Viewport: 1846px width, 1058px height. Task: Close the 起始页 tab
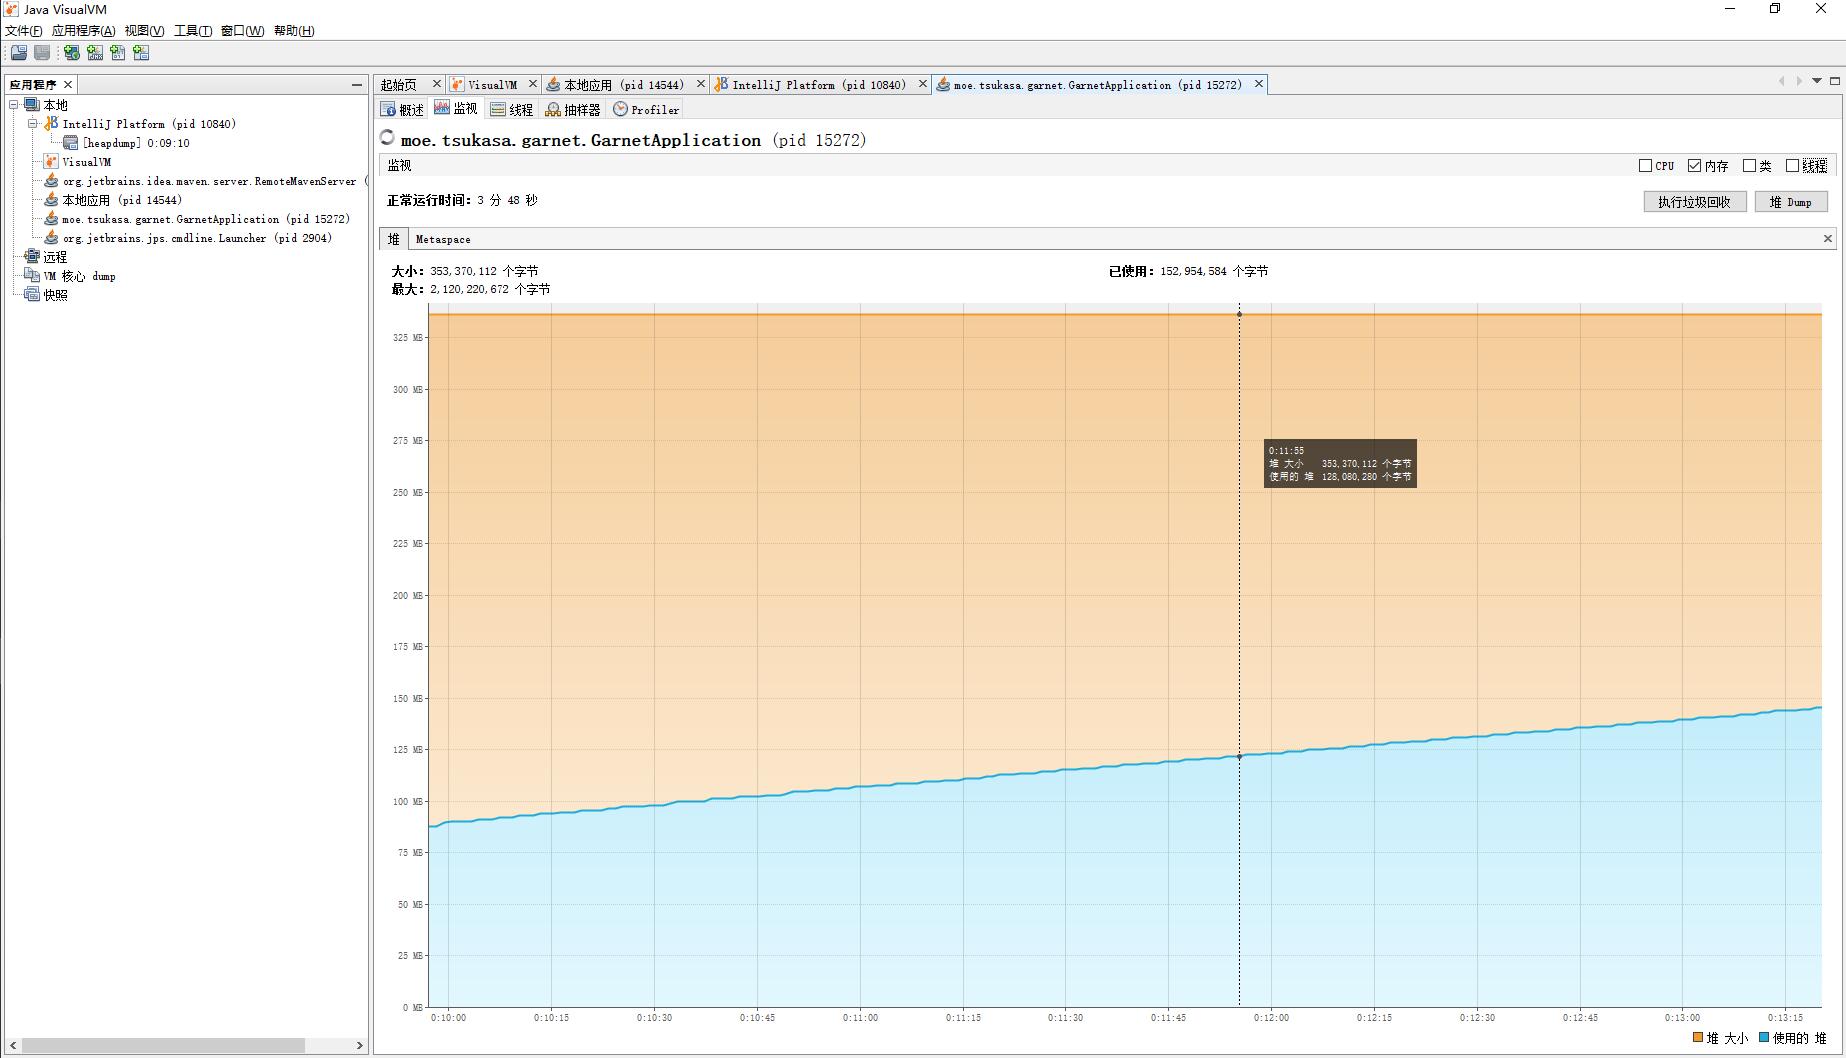point(436,84)
